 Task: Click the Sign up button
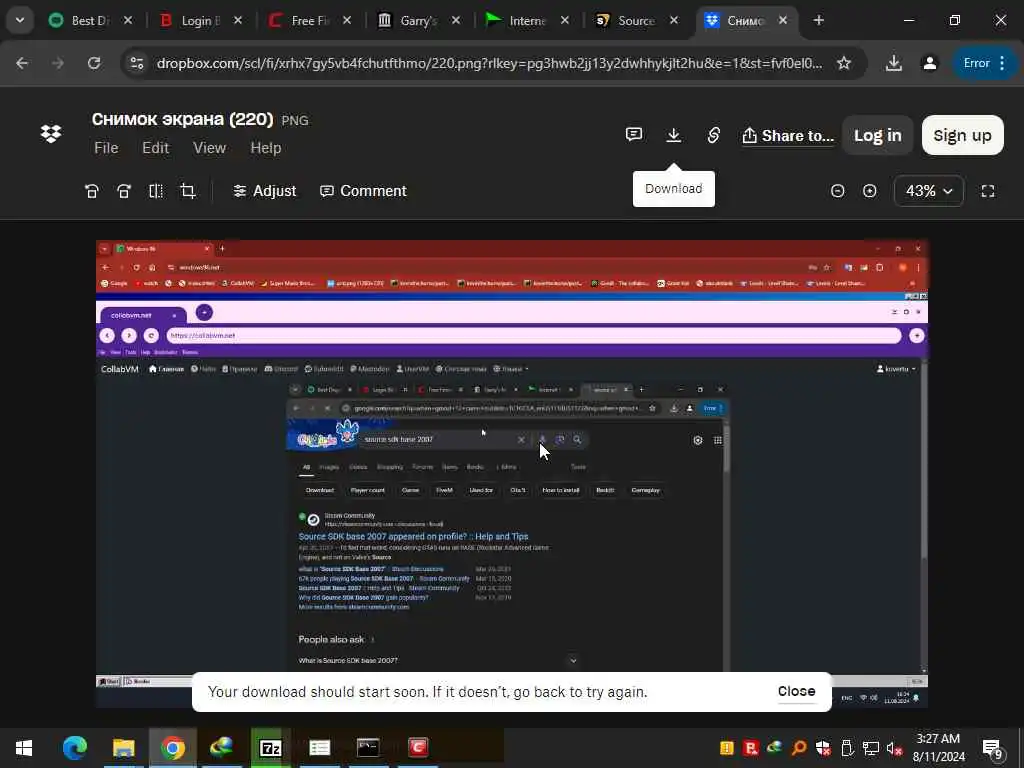click(962, 135)
